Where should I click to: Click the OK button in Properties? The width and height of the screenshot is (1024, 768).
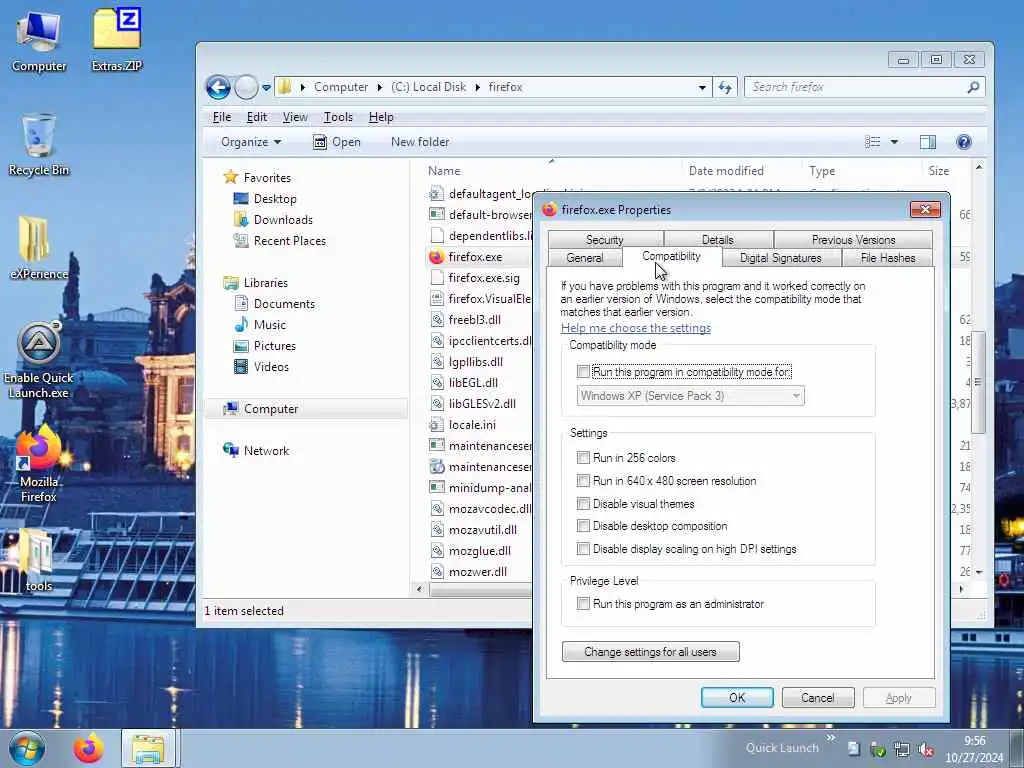tap(737, 697)
